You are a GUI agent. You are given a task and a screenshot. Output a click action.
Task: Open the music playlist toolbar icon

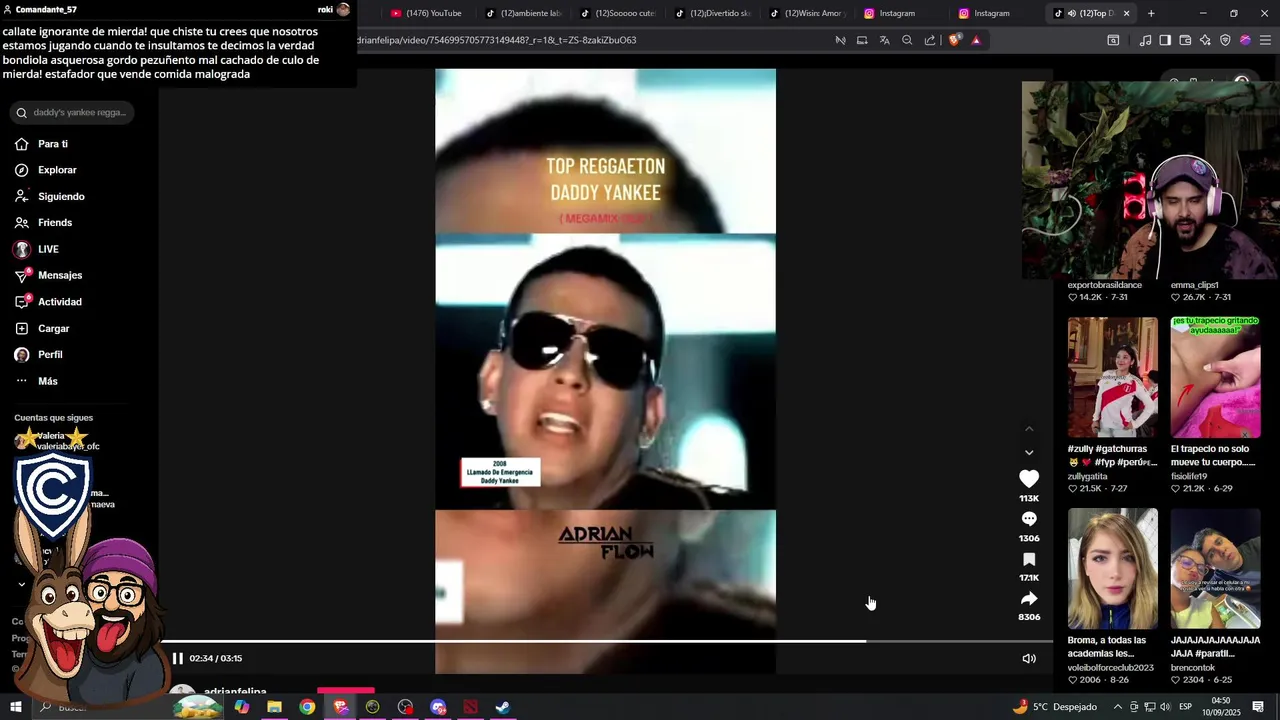[x=1145, y=40]
